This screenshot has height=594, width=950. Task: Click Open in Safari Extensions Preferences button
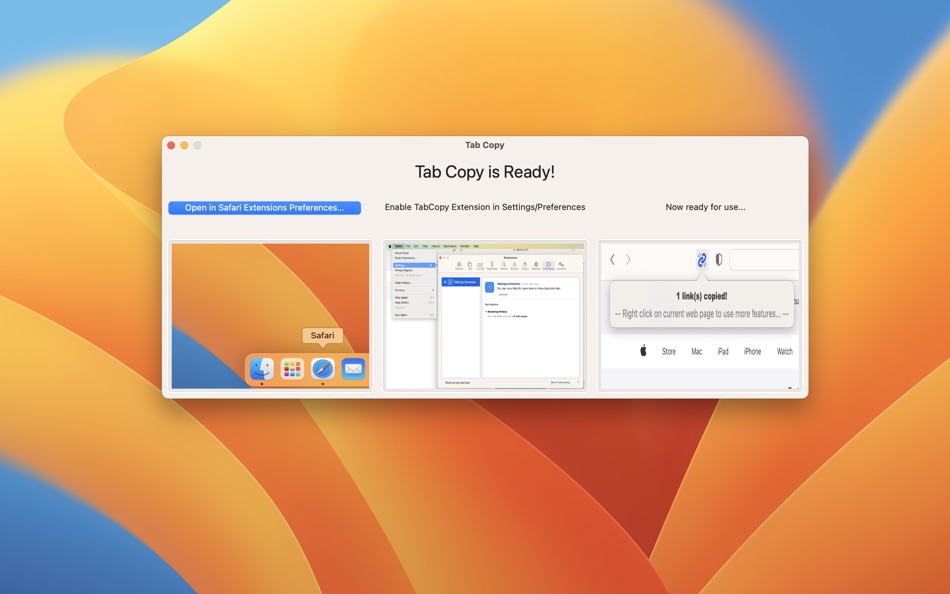coord(264,207)
